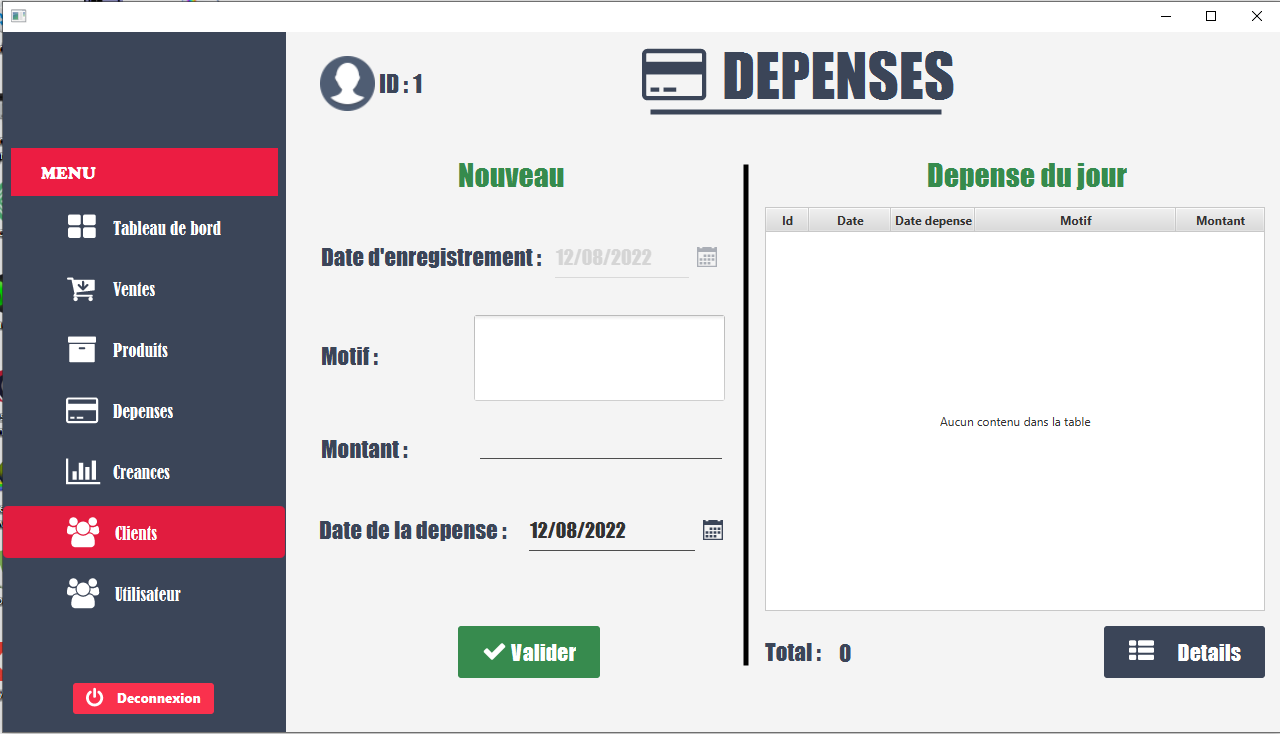Click the Ventes shopping cart icon
Viewport: 1280px width, 734px height.
(x=82, y=289)
